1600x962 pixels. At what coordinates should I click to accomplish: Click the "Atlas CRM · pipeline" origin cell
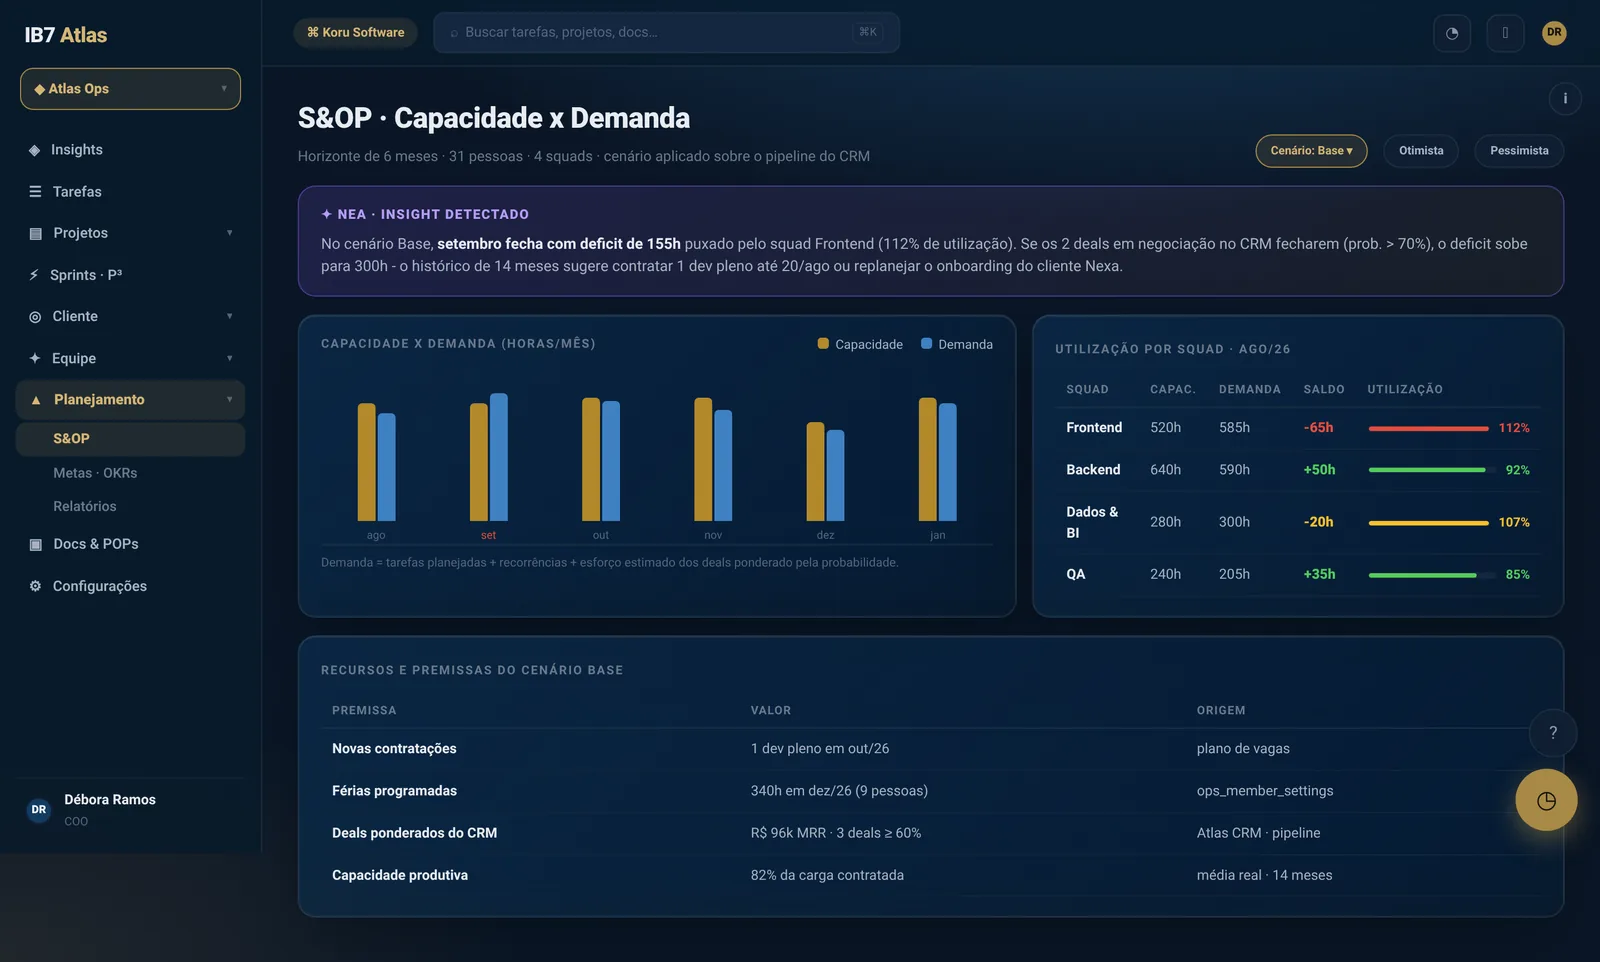coord(1258,833)
